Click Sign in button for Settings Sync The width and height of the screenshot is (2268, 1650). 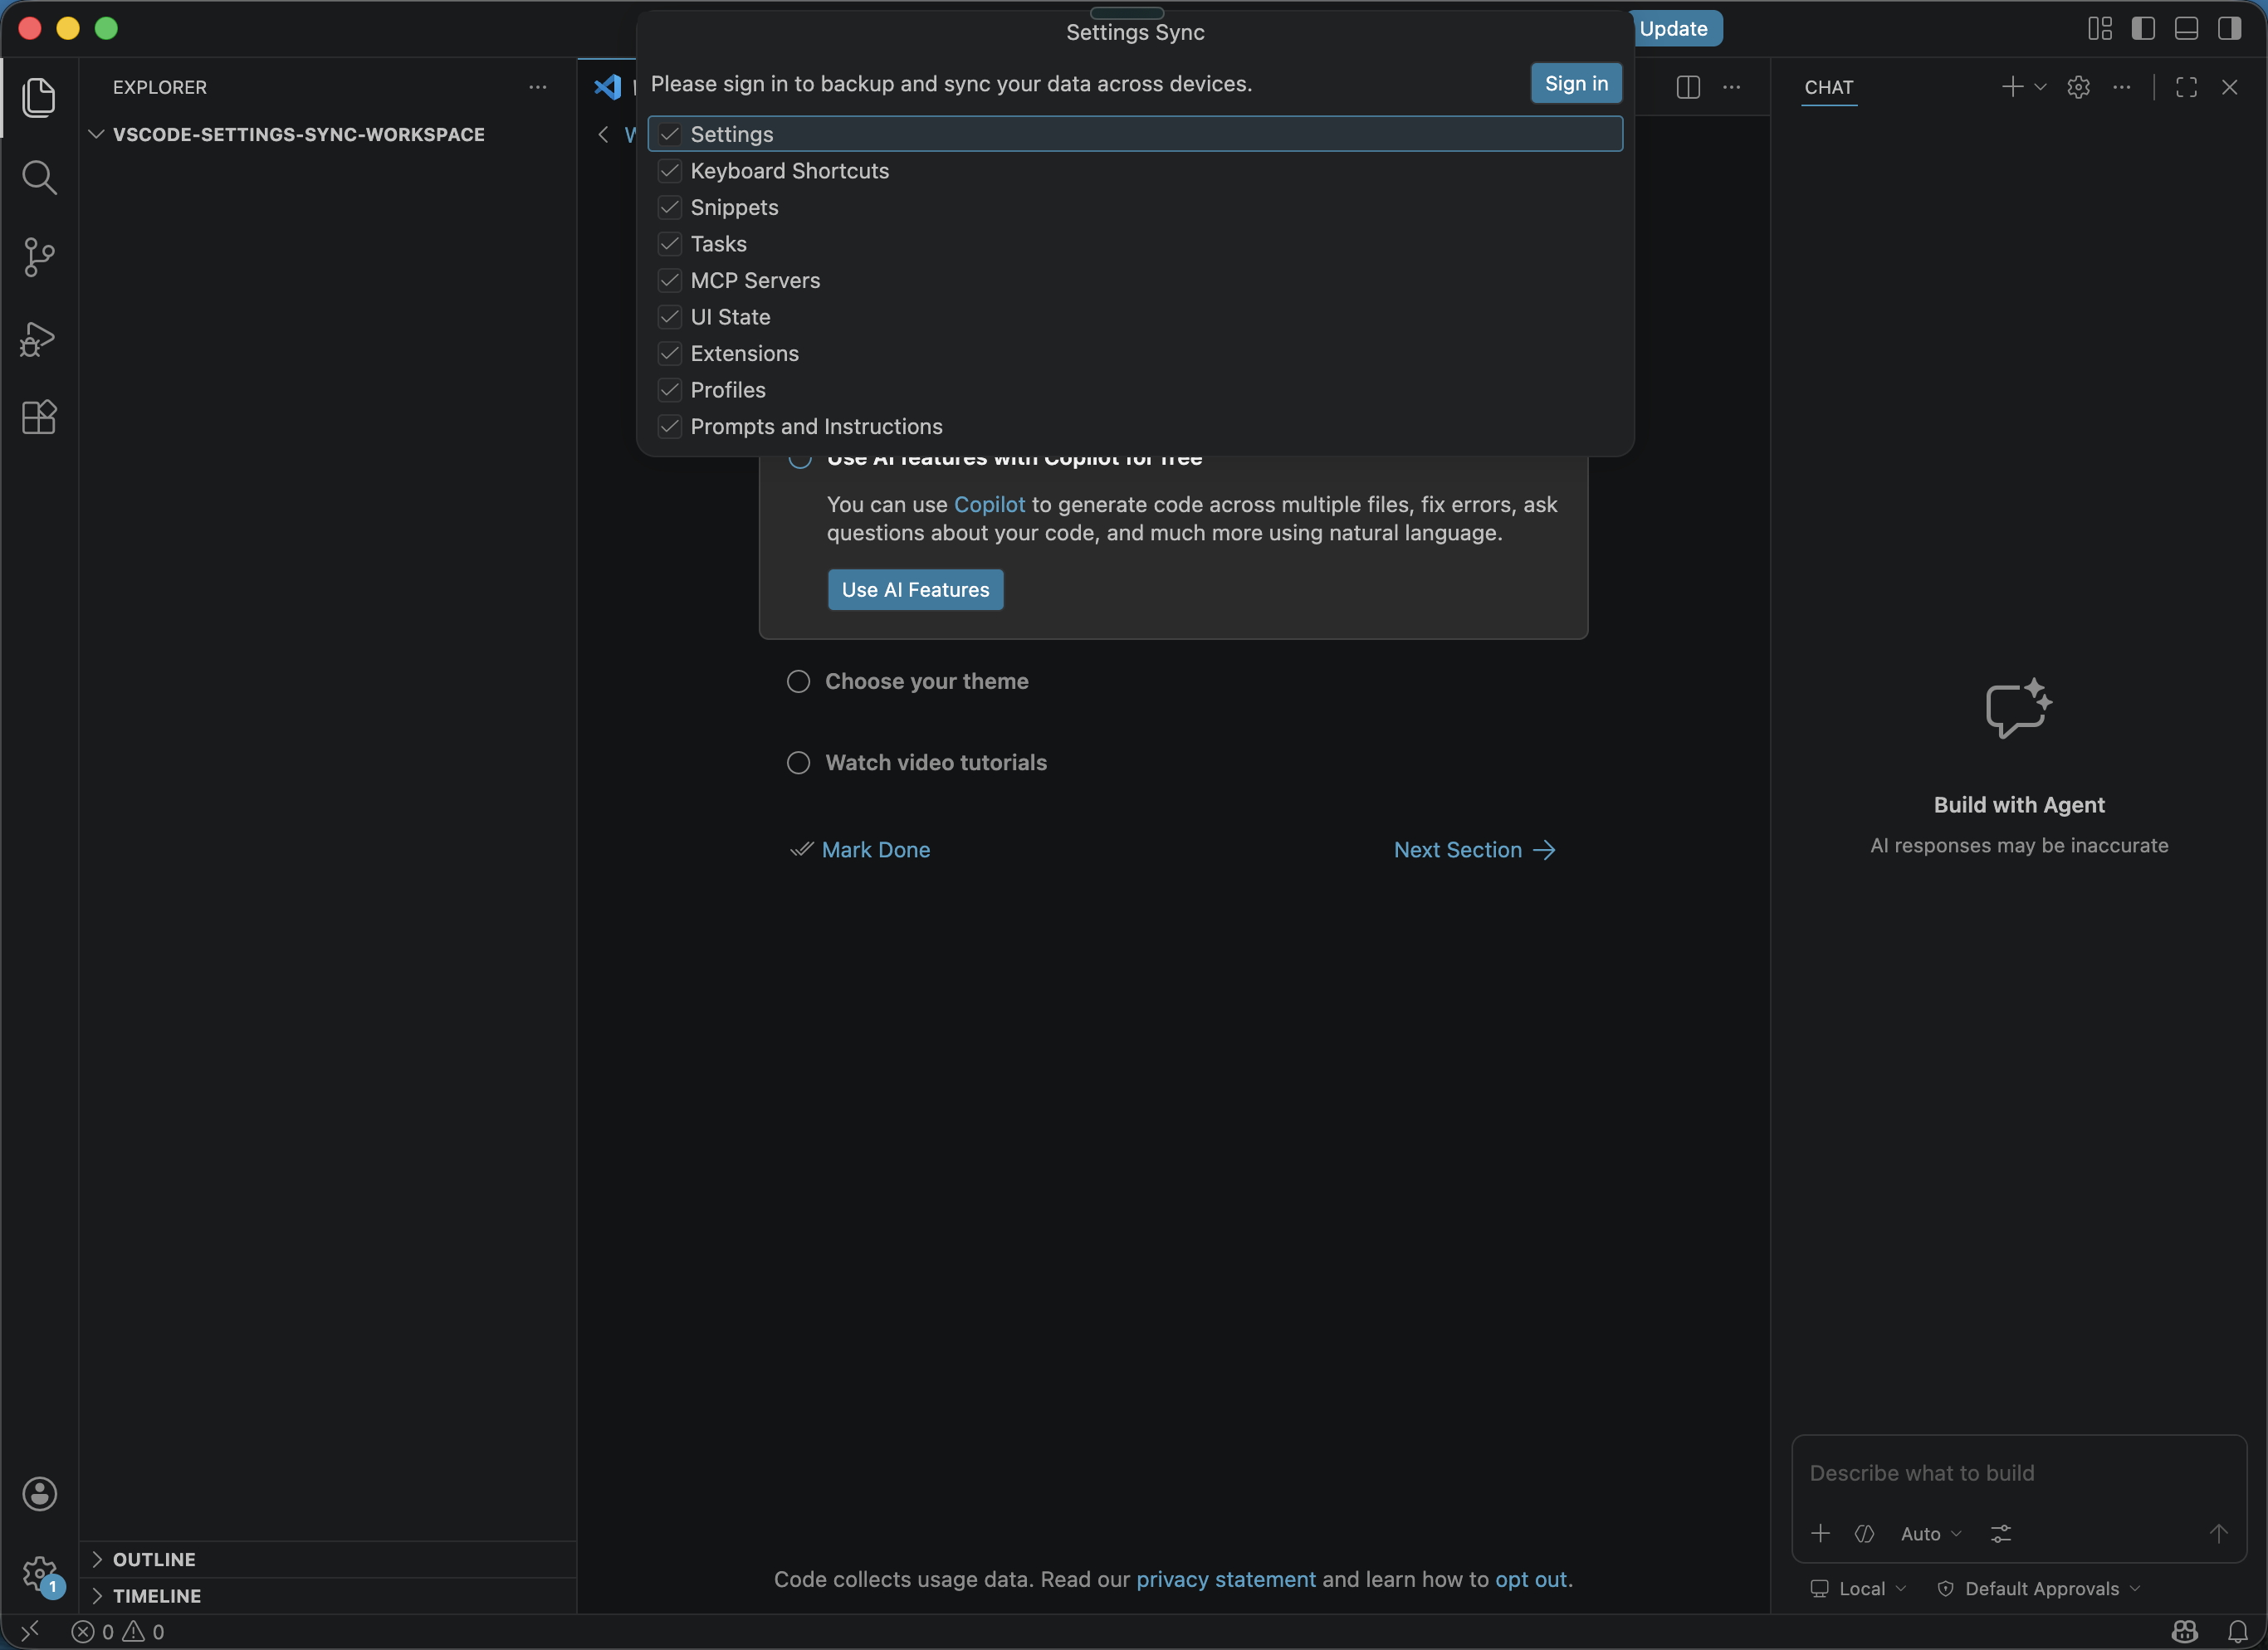pyautogui.click(x=1577, y=83)
